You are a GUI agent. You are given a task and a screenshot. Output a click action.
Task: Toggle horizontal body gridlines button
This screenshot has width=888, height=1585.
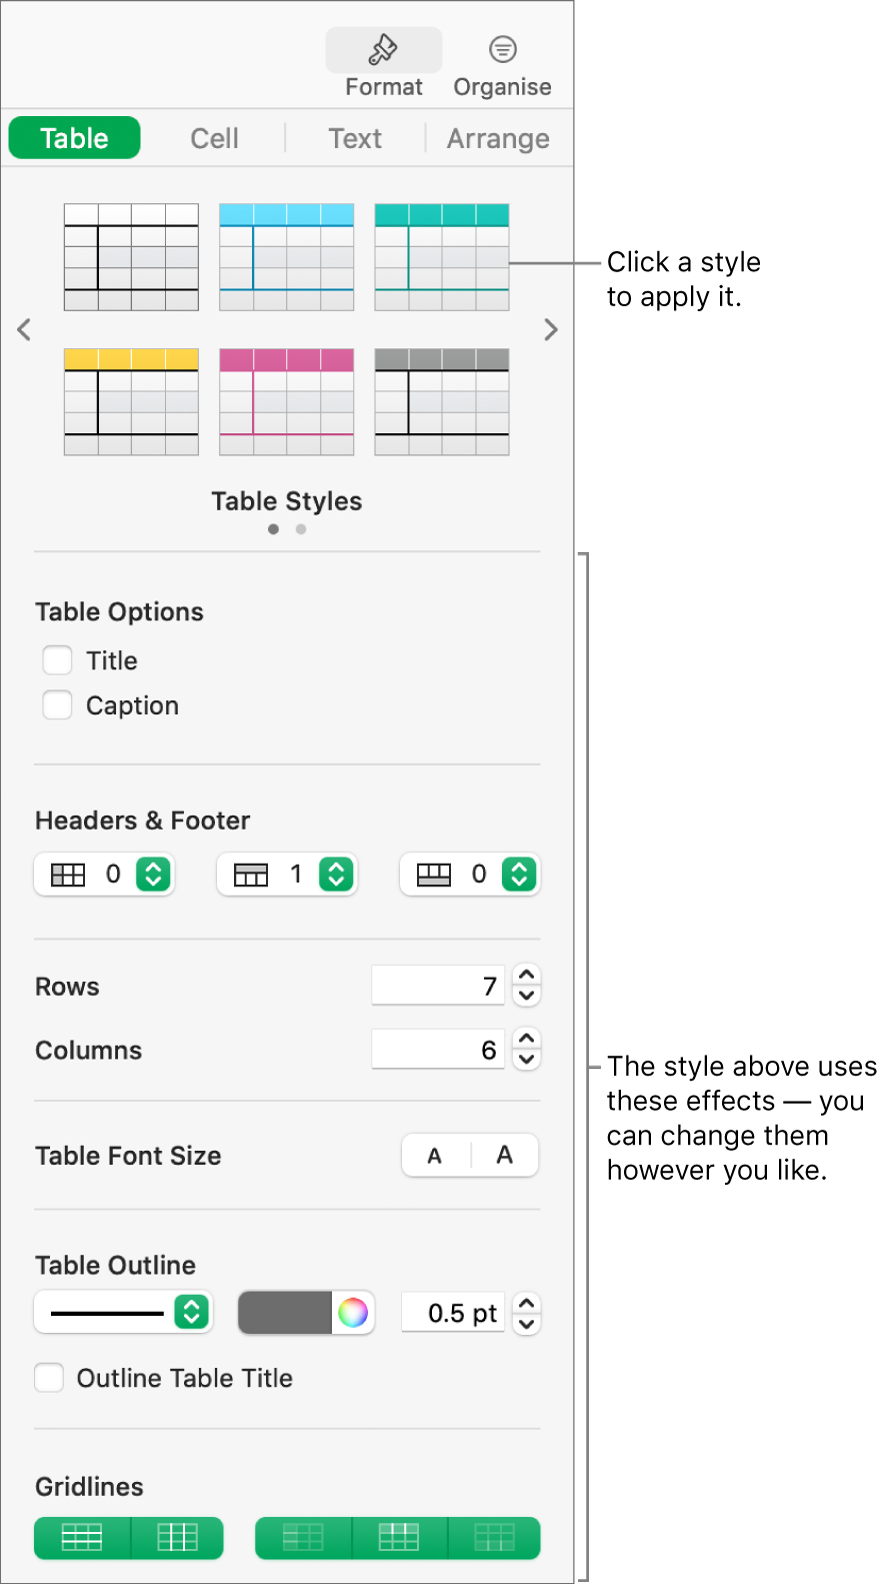[82, 1537]
